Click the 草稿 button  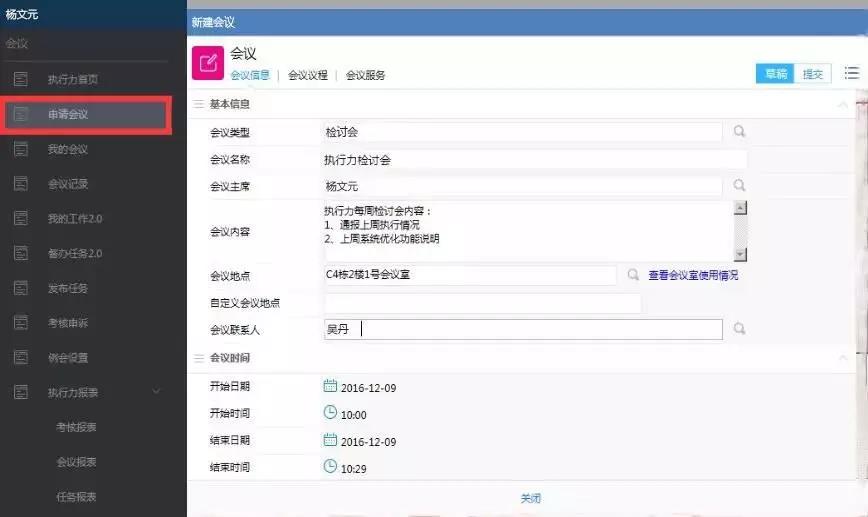pyautogui.click(x=775, y=74)
